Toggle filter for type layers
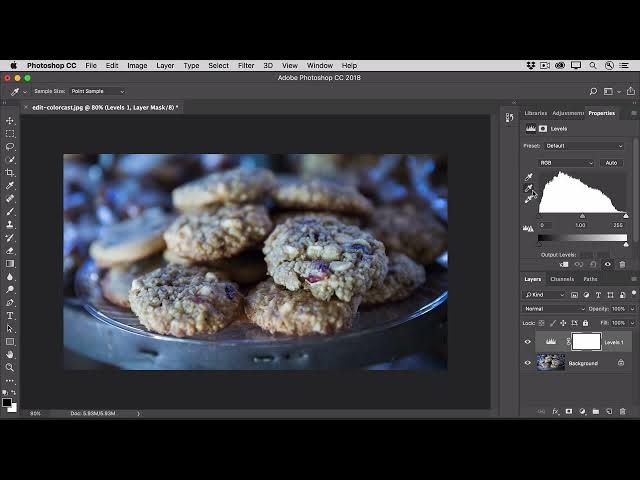Image resolution: width=640 pixels, height=480 pixels. (598, 295)
